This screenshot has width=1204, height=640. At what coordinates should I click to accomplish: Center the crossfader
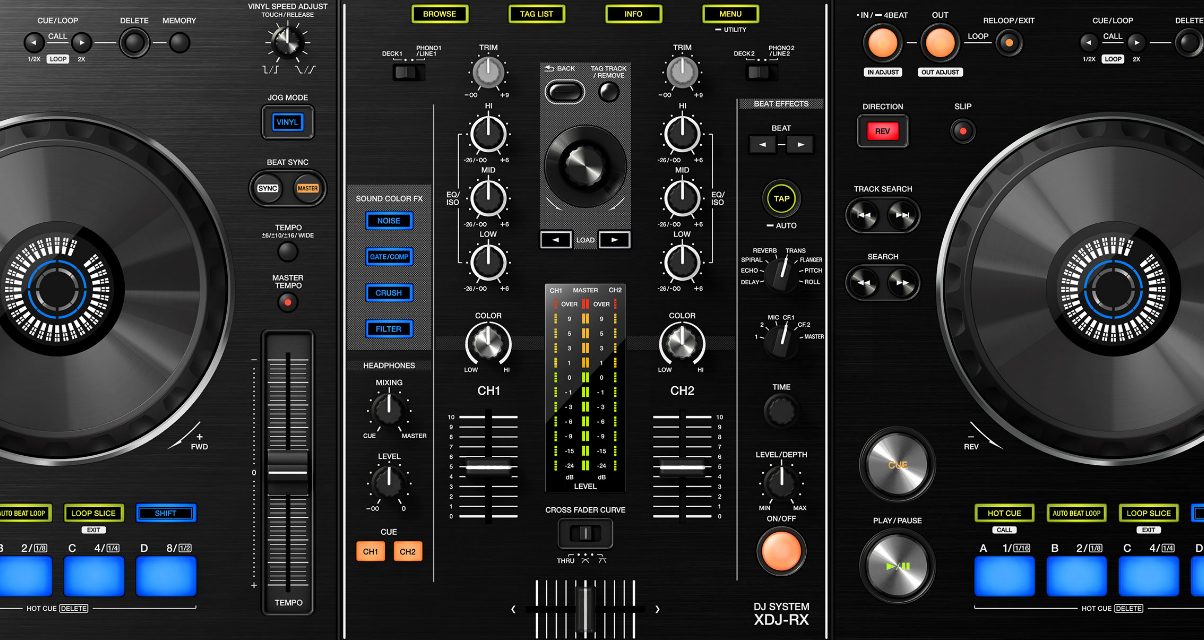pyautogui.click(x=584, y=607)
